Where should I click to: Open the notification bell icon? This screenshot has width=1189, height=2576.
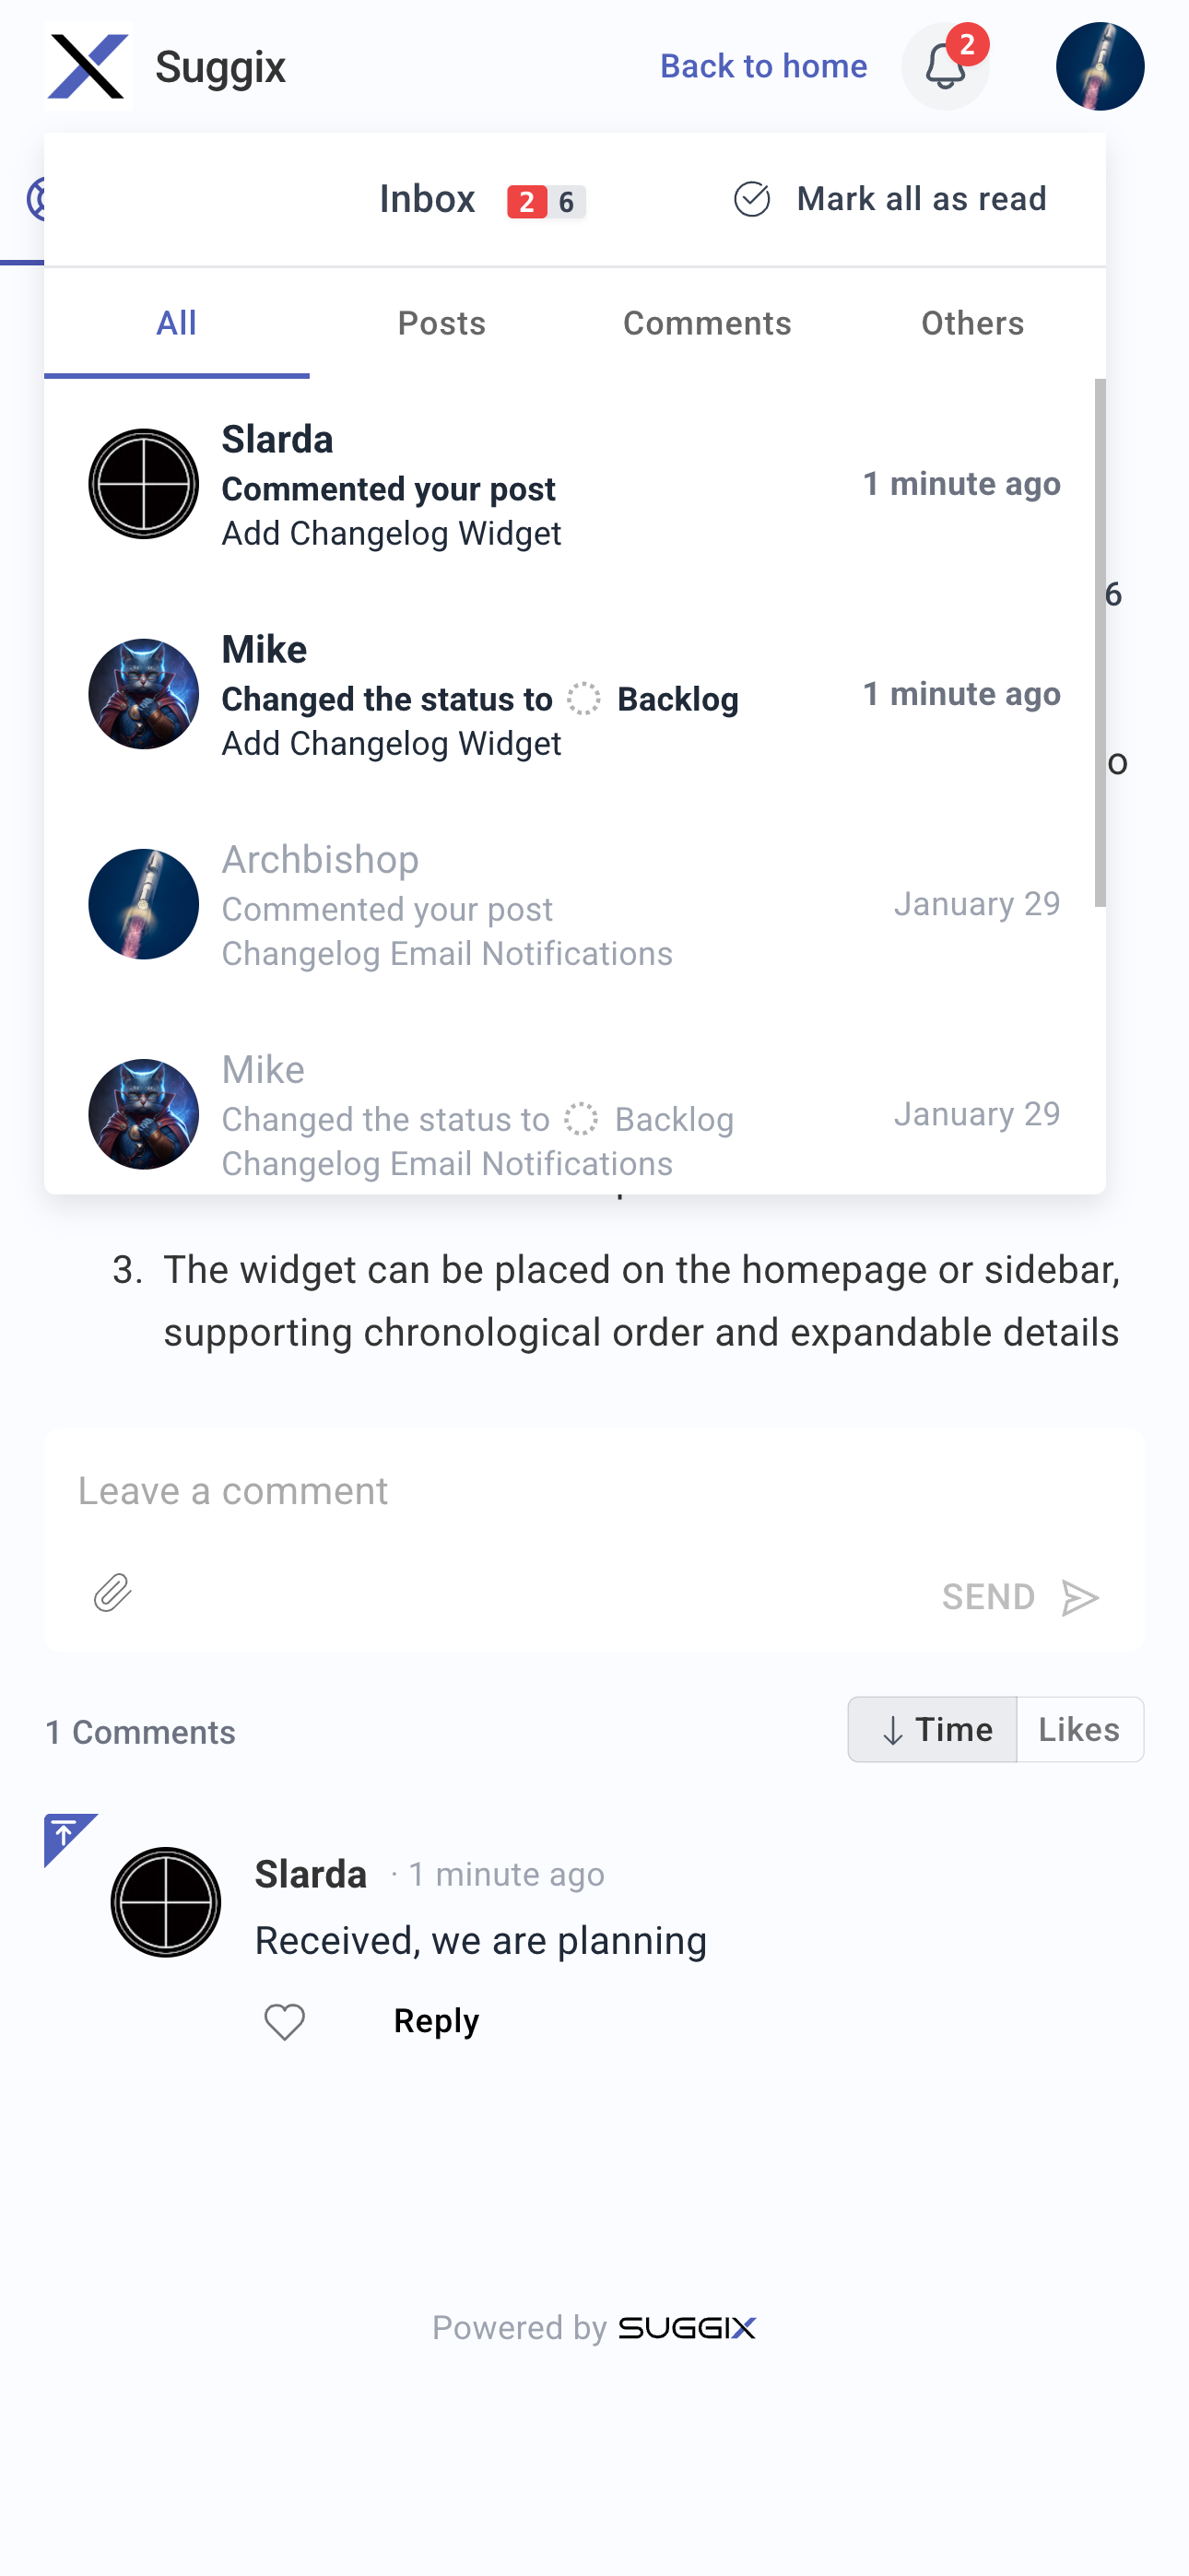[944, 66]
